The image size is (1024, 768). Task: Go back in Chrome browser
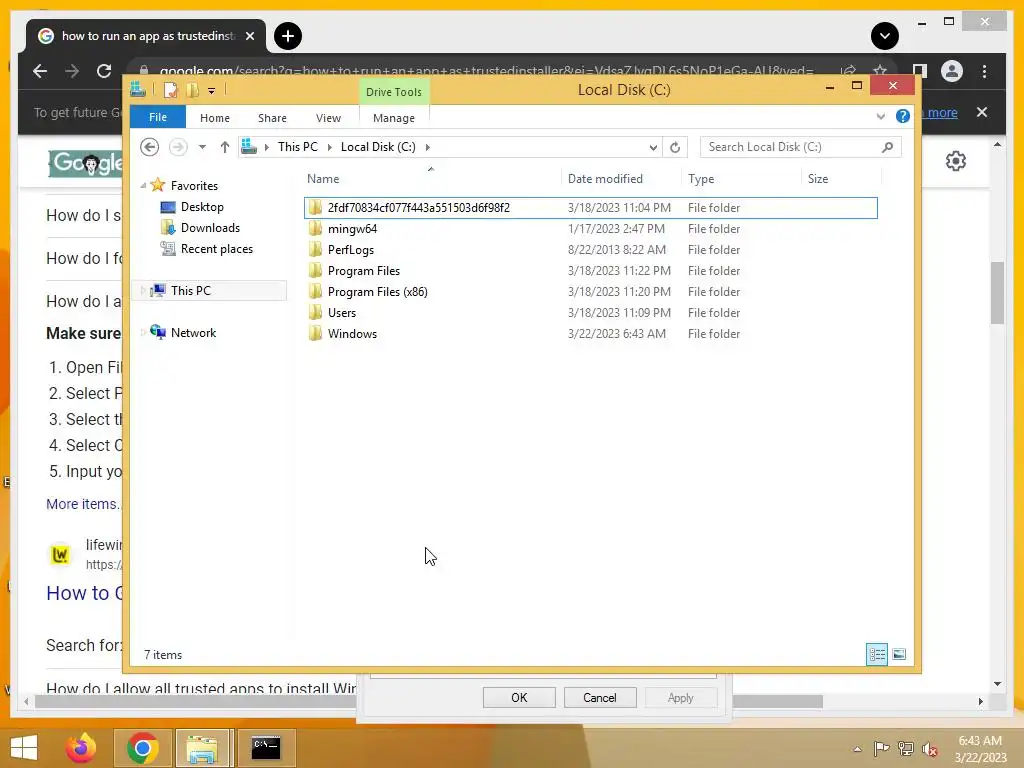(x=40, y=71)
